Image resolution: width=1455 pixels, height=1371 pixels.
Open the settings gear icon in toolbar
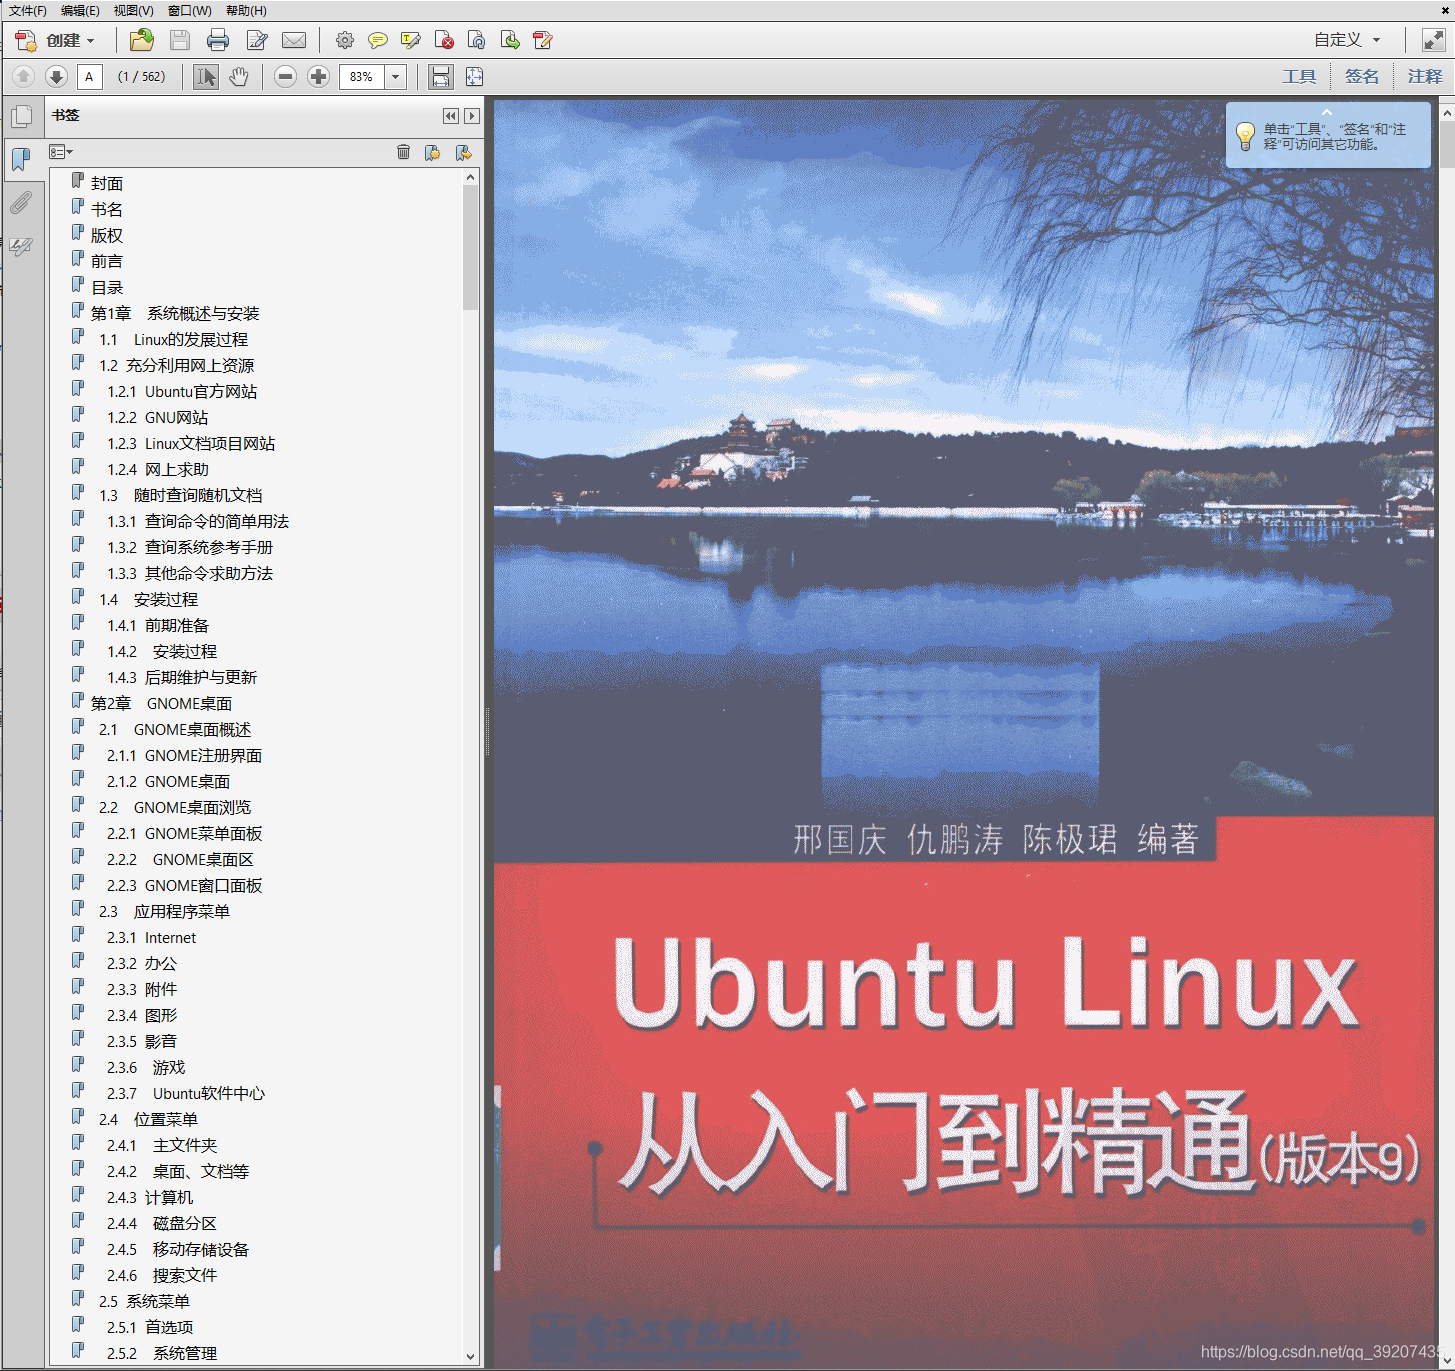tap(345, 40)
